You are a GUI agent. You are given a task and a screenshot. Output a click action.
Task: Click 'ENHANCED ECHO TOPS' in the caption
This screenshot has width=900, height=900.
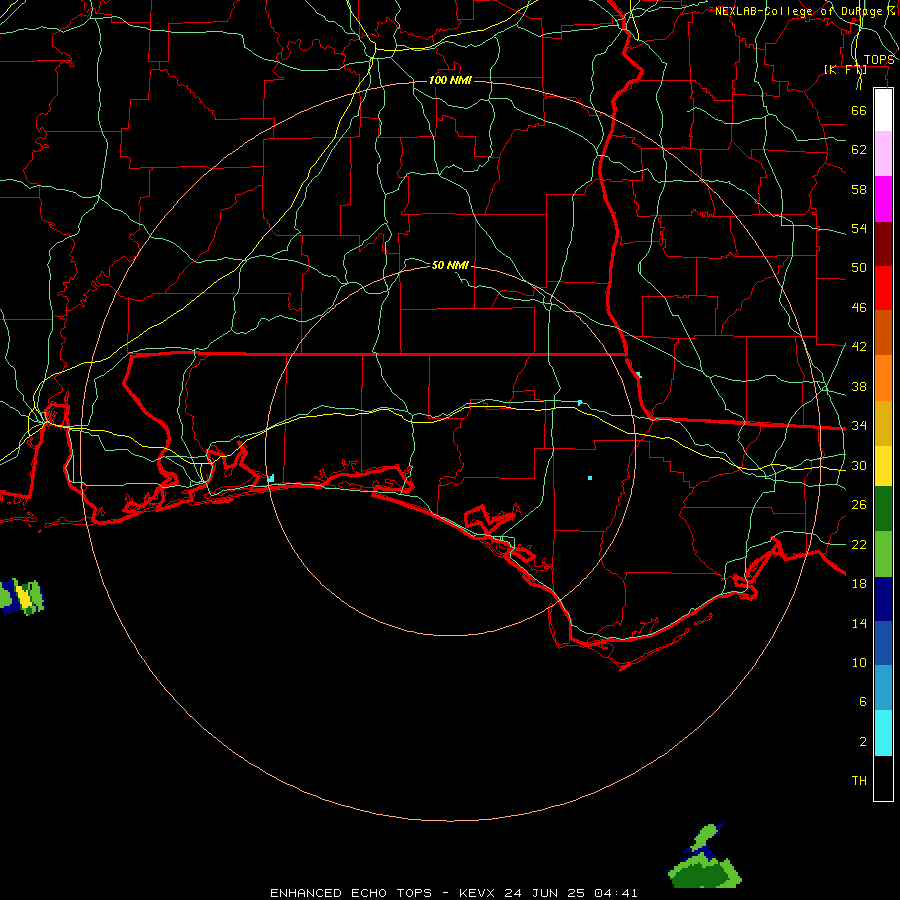point(351,893)
